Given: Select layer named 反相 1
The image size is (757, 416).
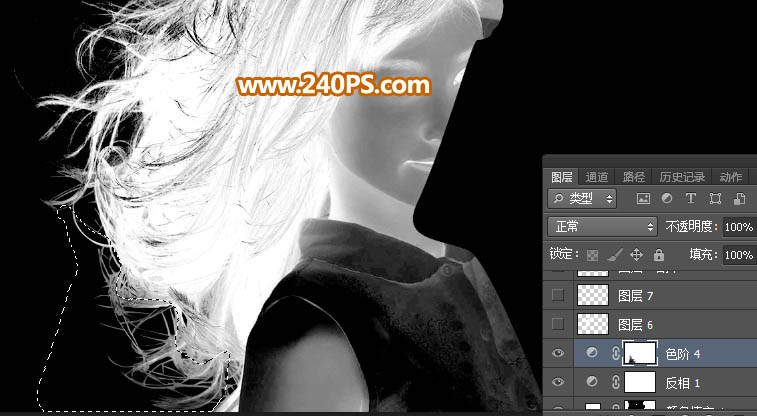Looking at the screenshot, I should click(682, 383).
